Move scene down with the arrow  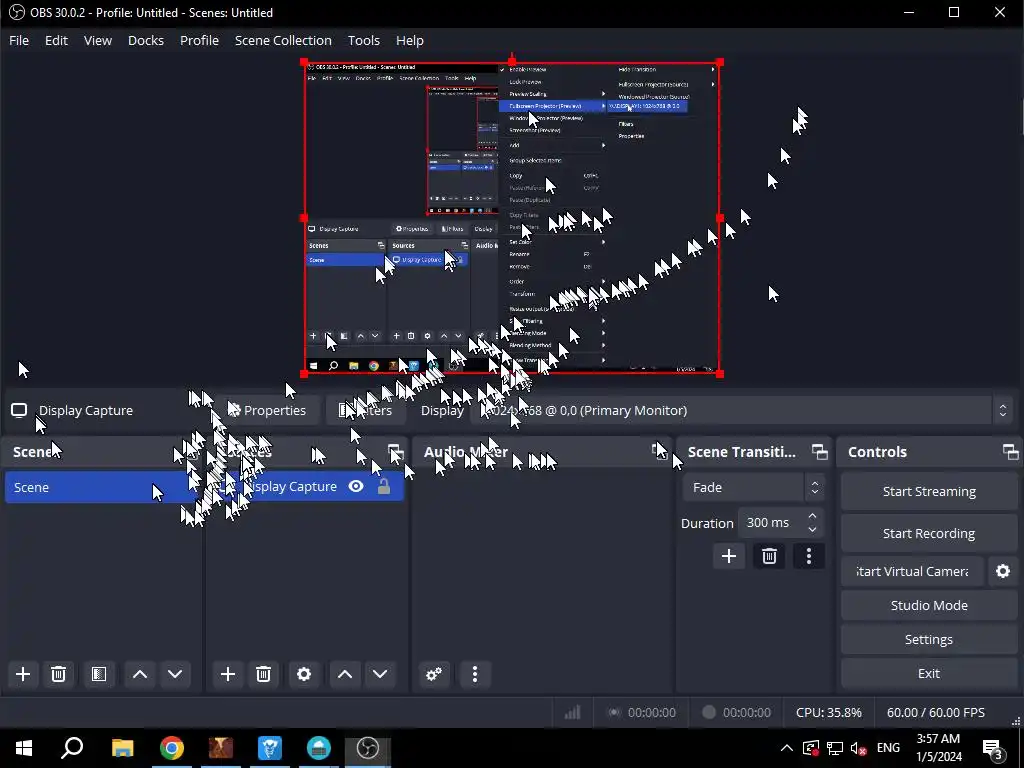click(x=175, y=674)
